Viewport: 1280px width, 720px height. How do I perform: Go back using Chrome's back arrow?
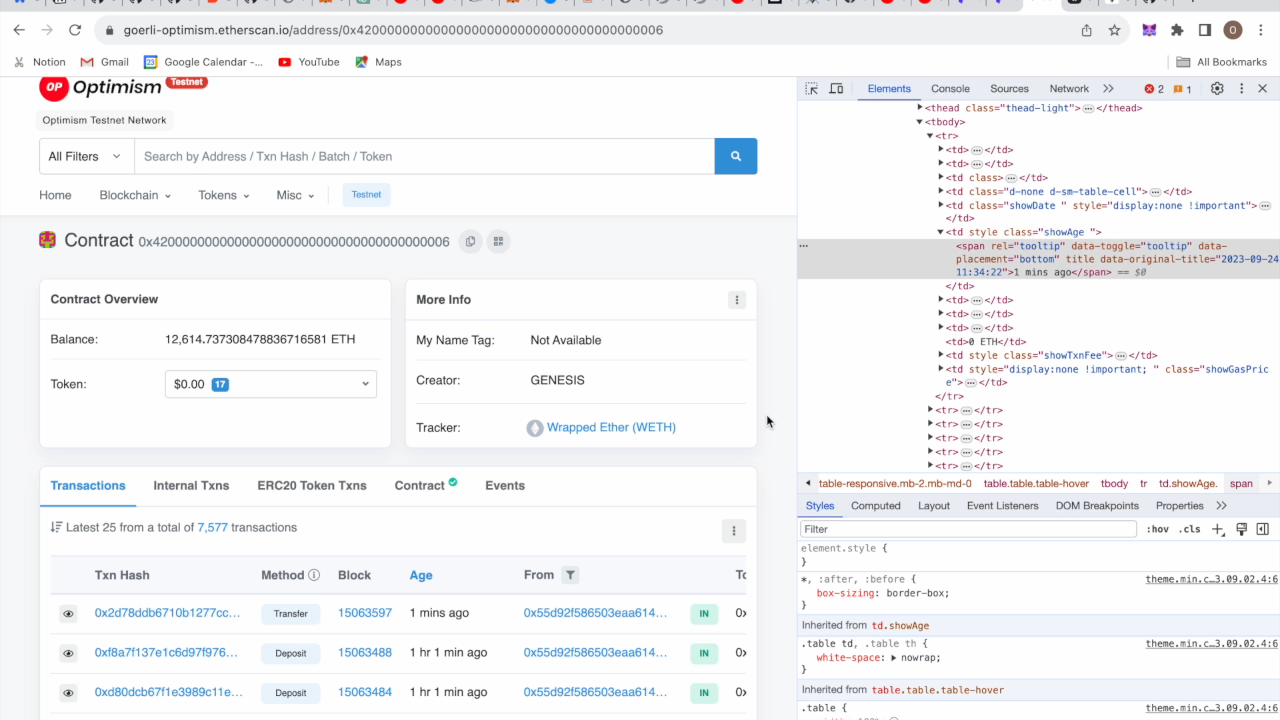coord(19,30)
